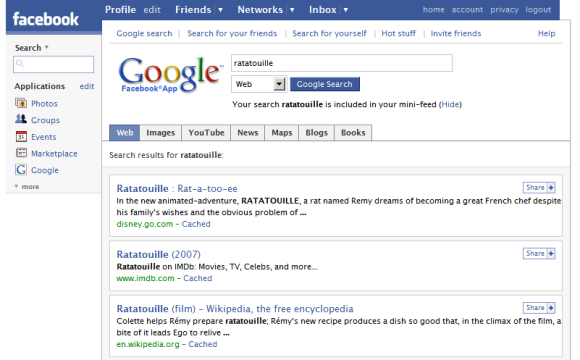Open Friends in top navigation
The width and height of the screenshot is (580, 360).
point(193,10)
